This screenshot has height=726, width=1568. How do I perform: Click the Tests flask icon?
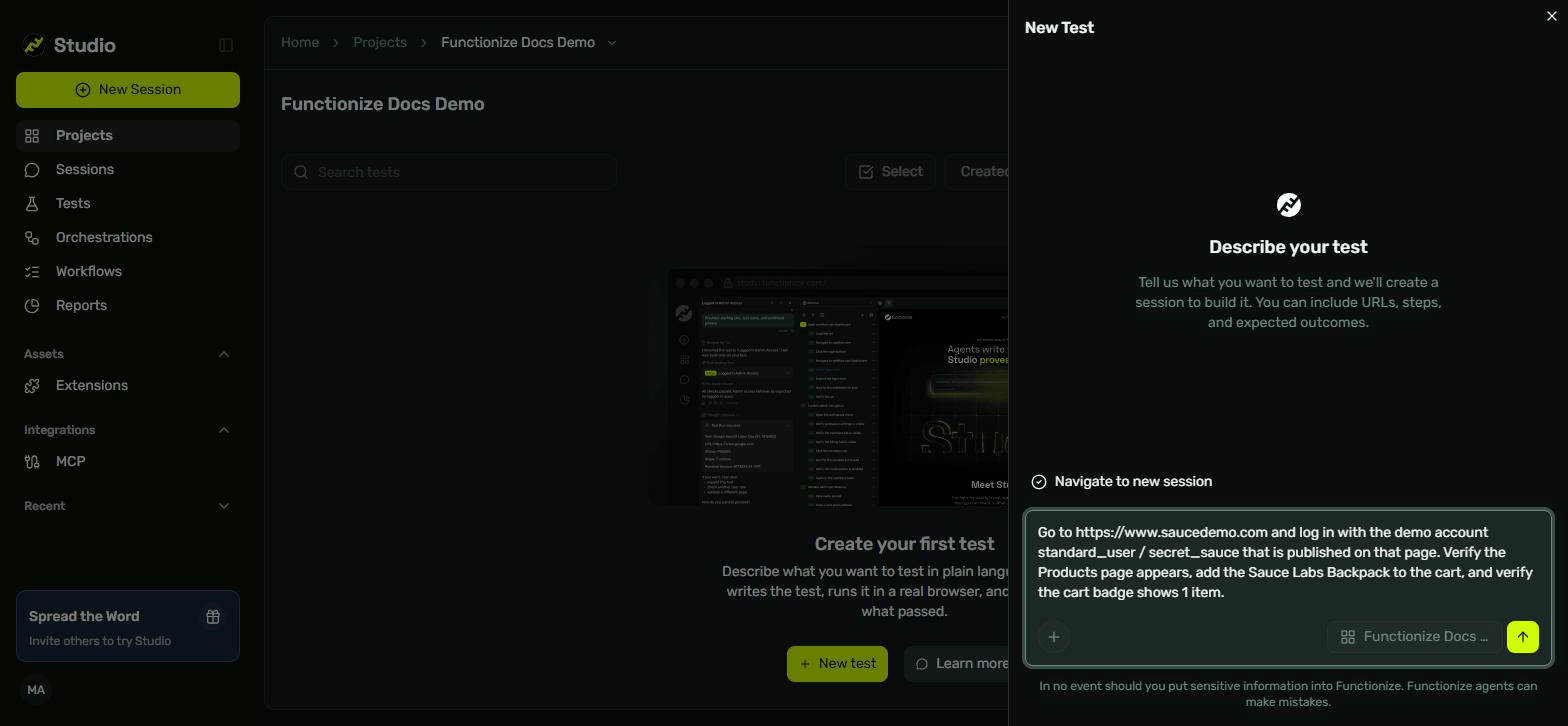32,203
